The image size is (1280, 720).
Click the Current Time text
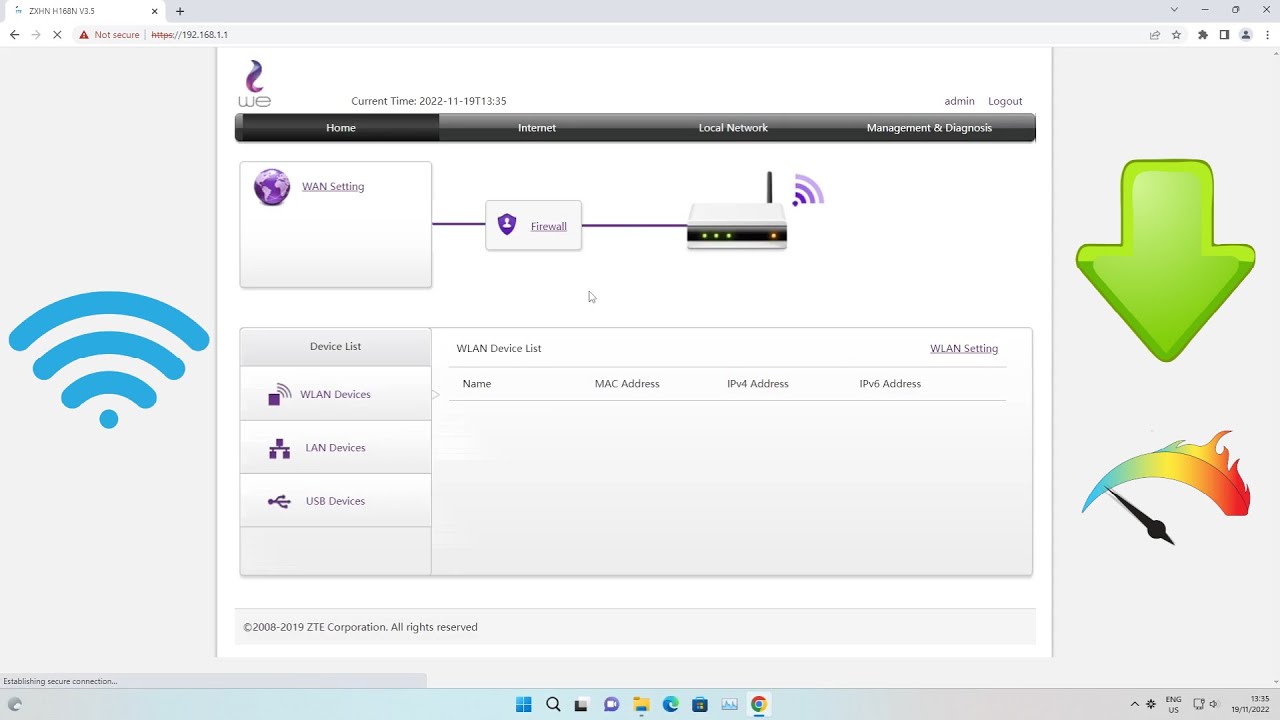click(429, 101)
